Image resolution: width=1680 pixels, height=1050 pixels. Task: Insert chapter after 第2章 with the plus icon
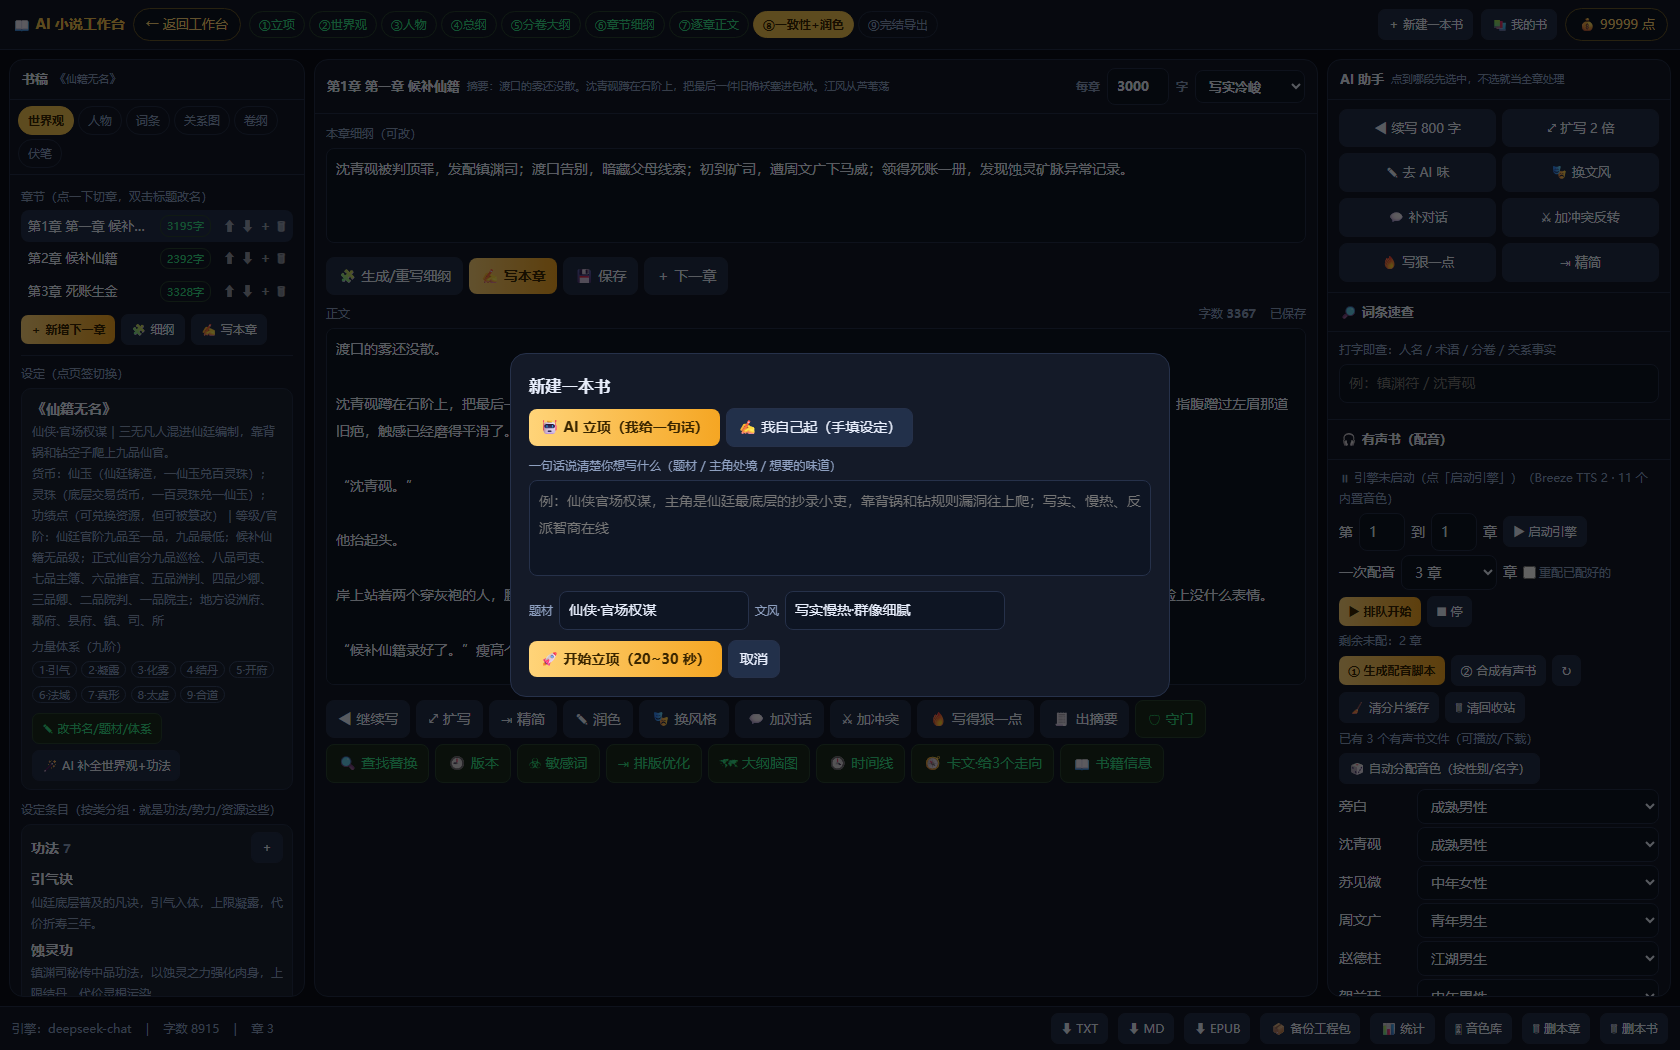(265, 259)
